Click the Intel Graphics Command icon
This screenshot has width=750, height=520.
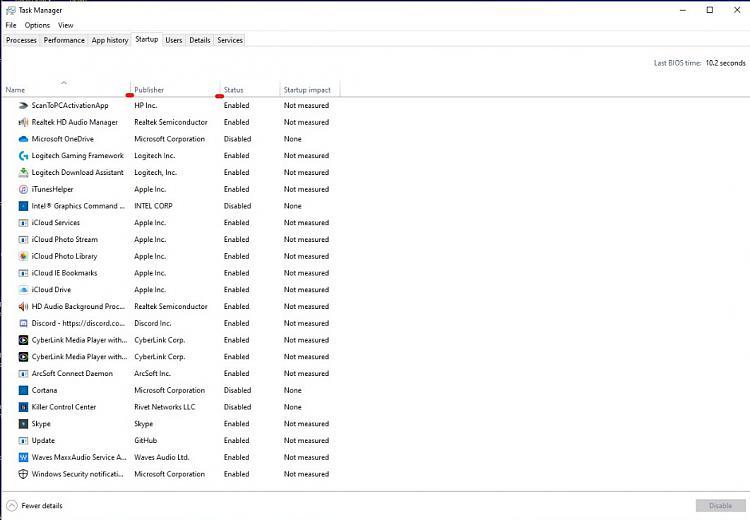tap(23, 206)
